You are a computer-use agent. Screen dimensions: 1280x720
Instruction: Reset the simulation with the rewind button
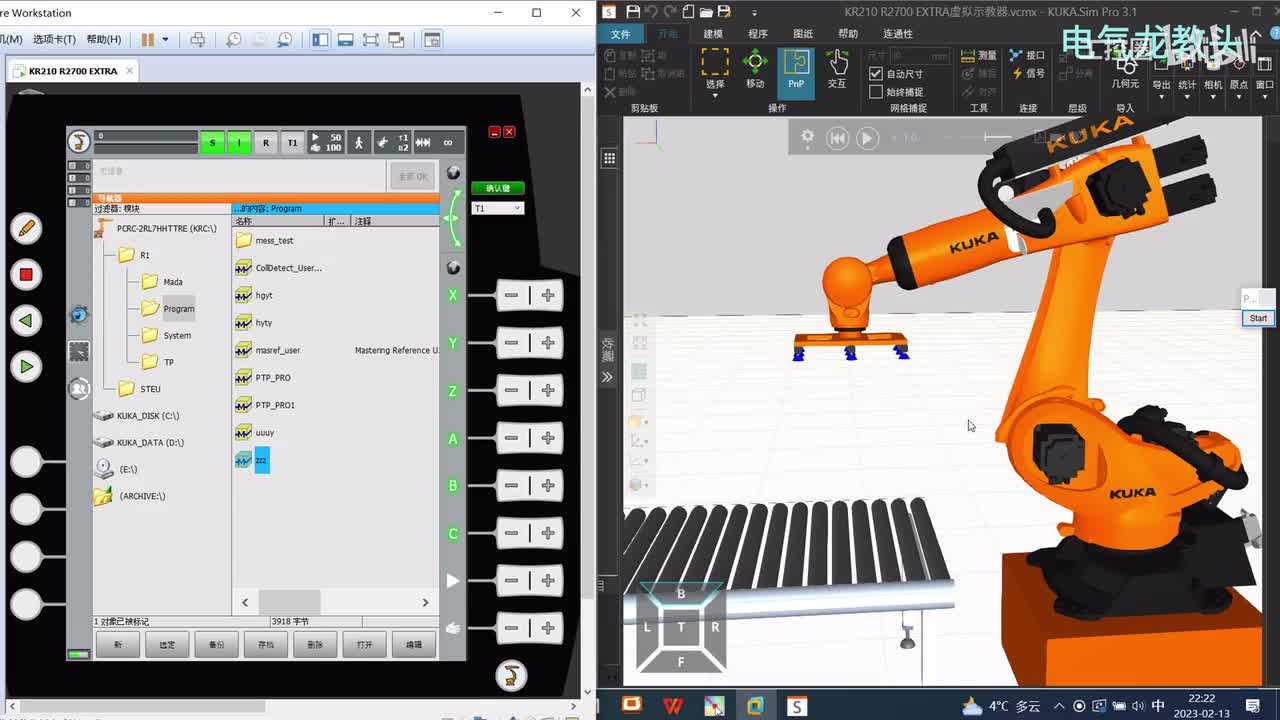tap(838, 138)
